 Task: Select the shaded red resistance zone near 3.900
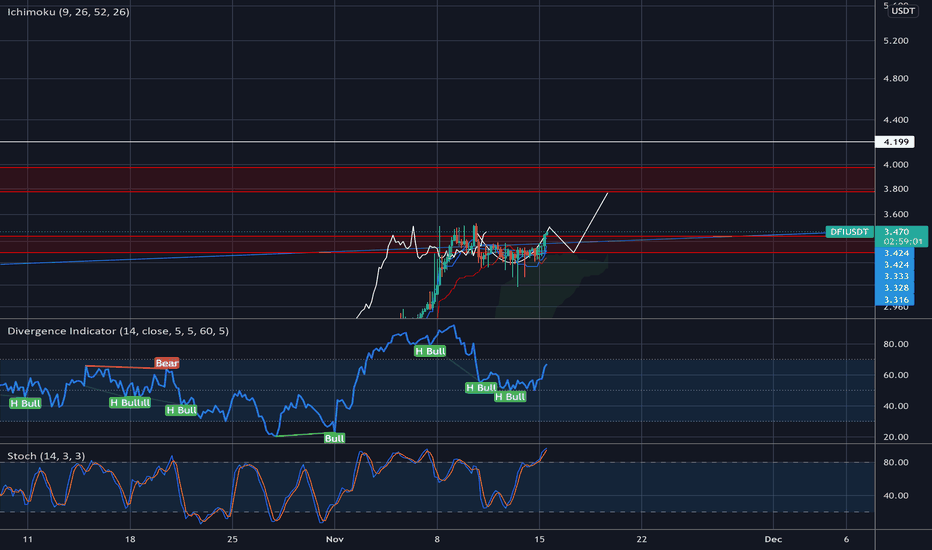(437, 180)
